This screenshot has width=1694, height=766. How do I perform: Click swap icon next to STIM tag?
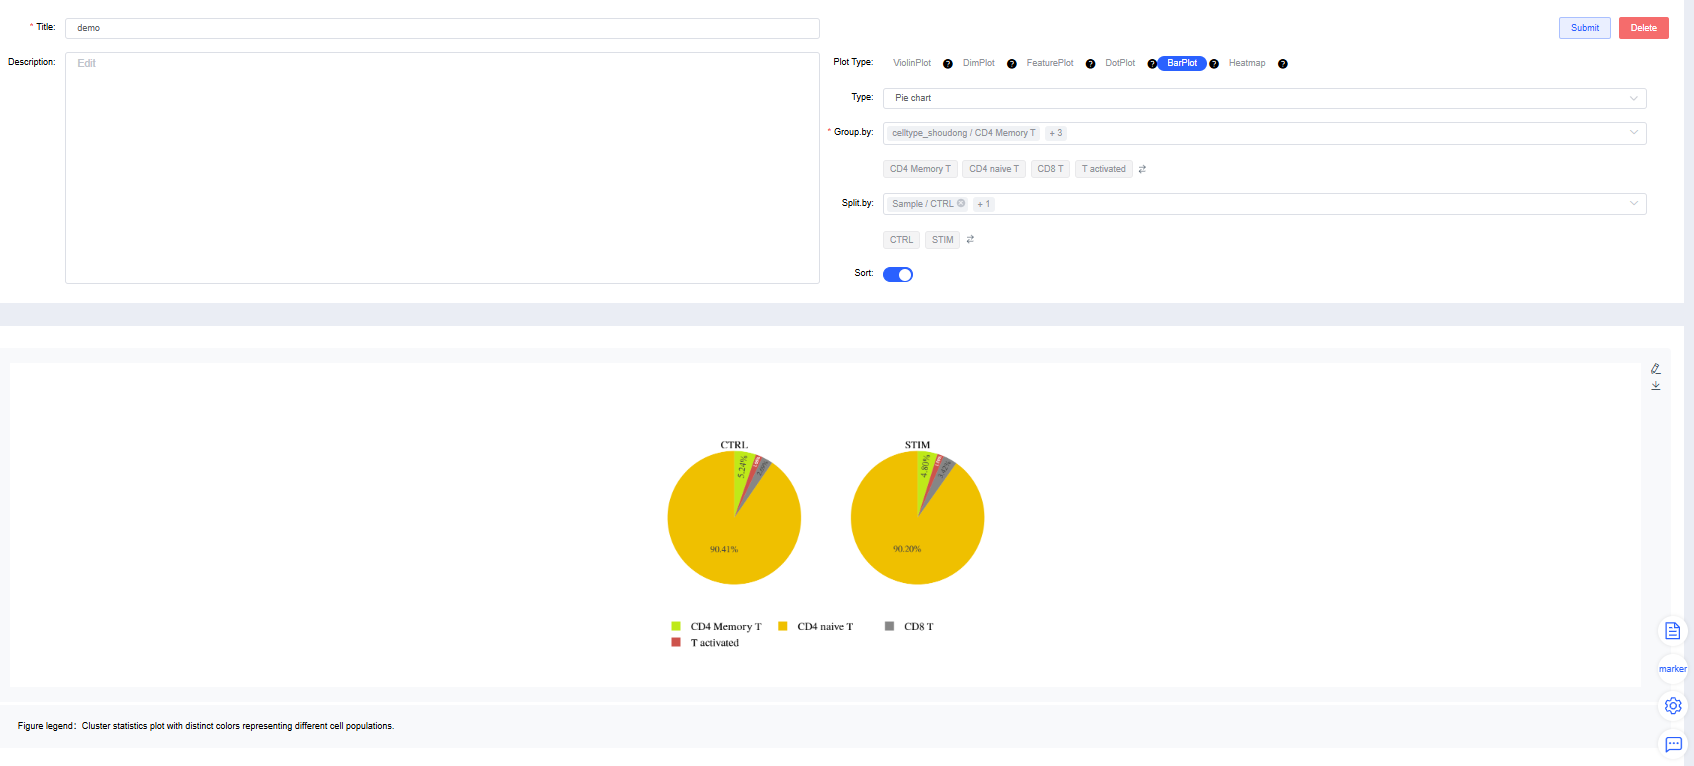[970, 240]
